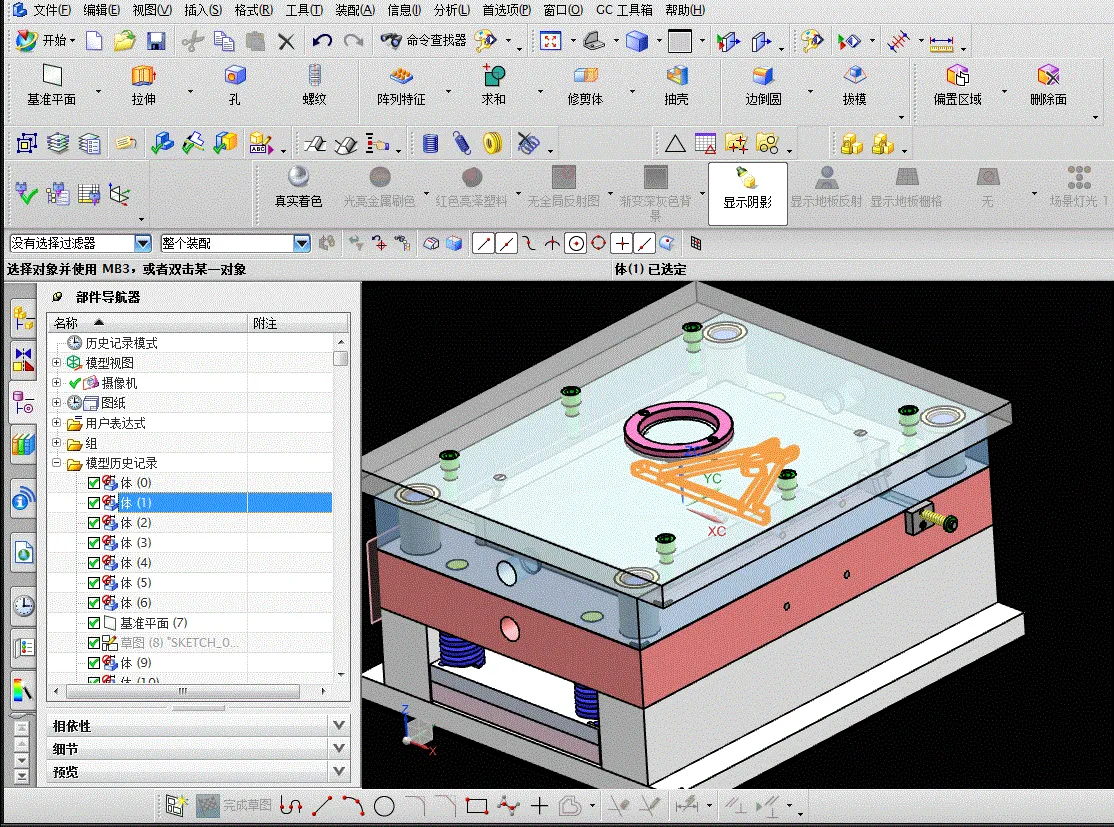
Task: Uncheck the 体 (3) visibility checkbox
Action: tap(92, 542)
